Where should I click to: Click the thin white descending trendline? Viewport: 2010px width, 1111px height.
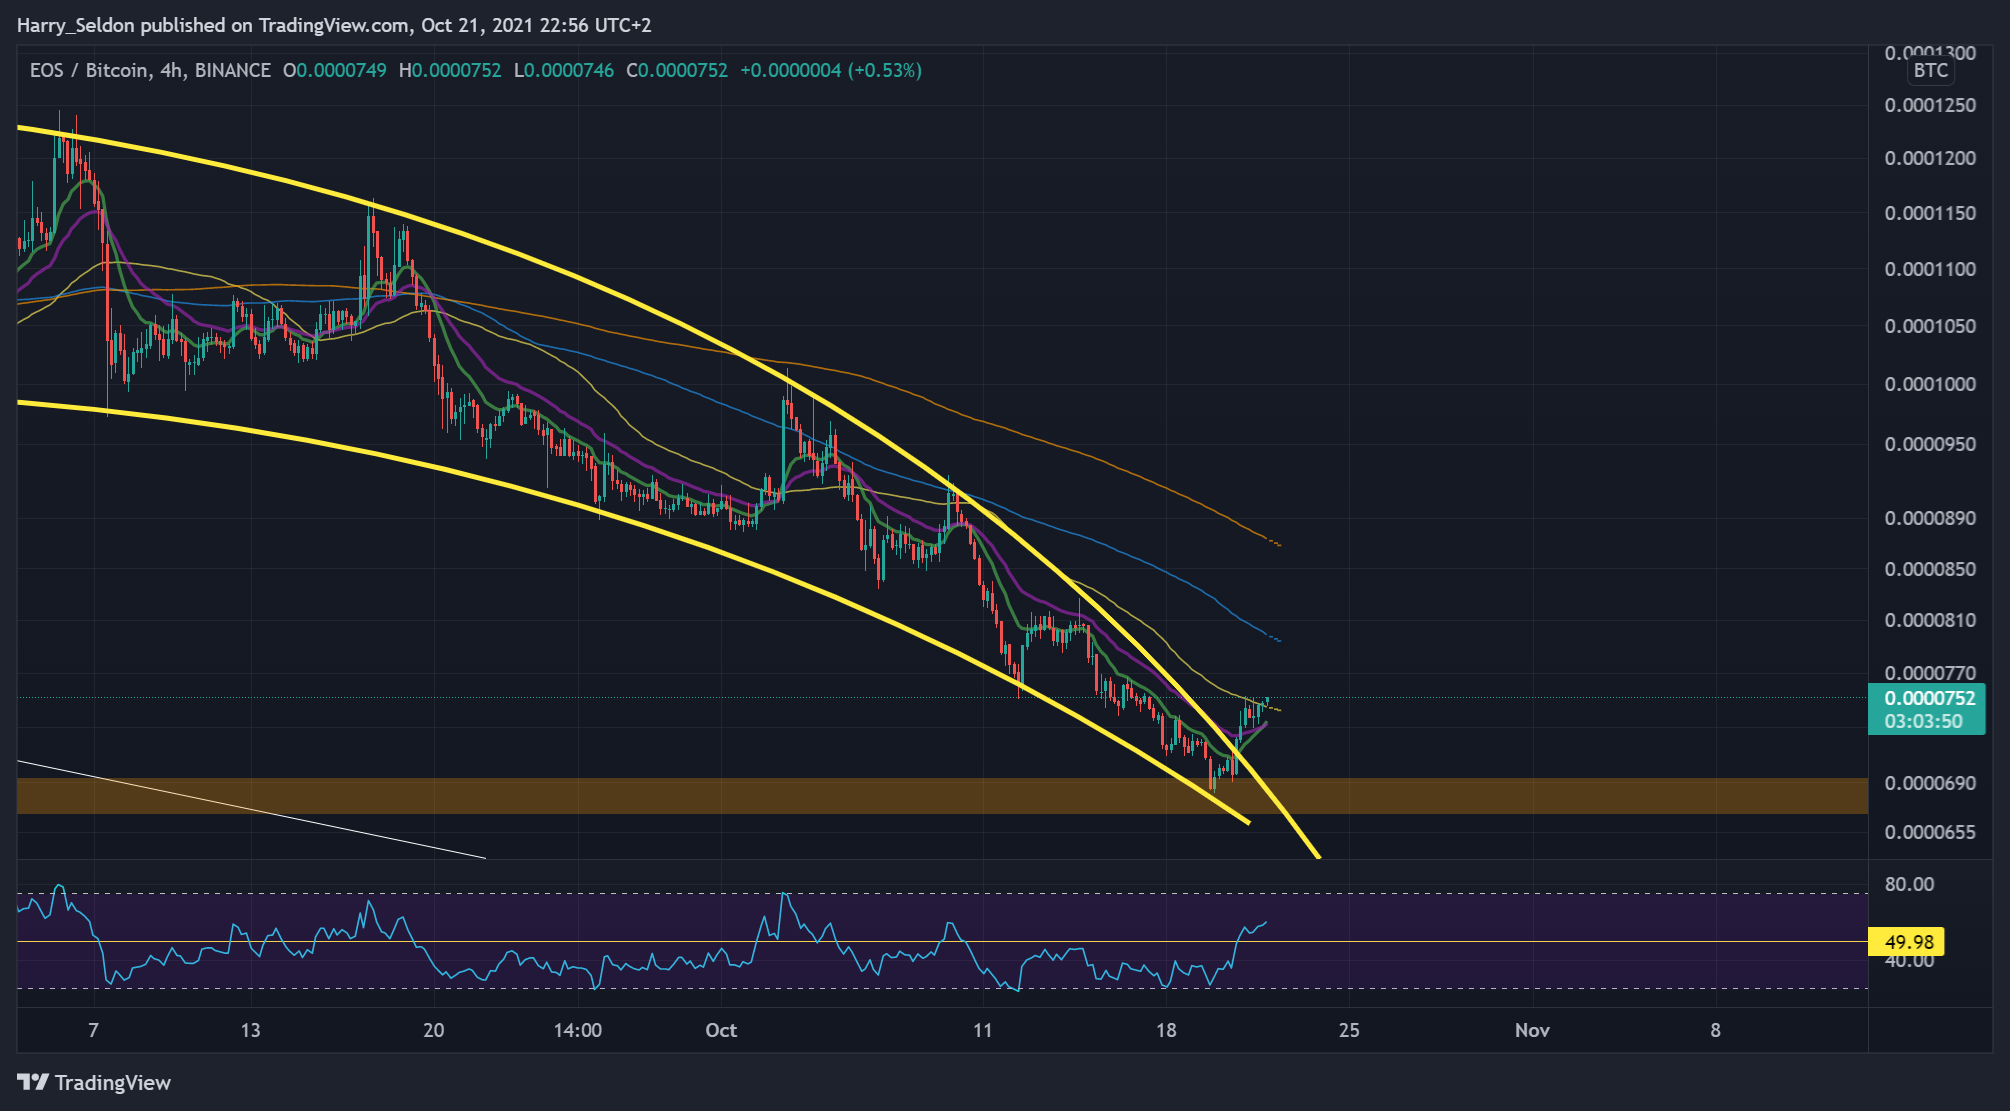tap(252, 810)
